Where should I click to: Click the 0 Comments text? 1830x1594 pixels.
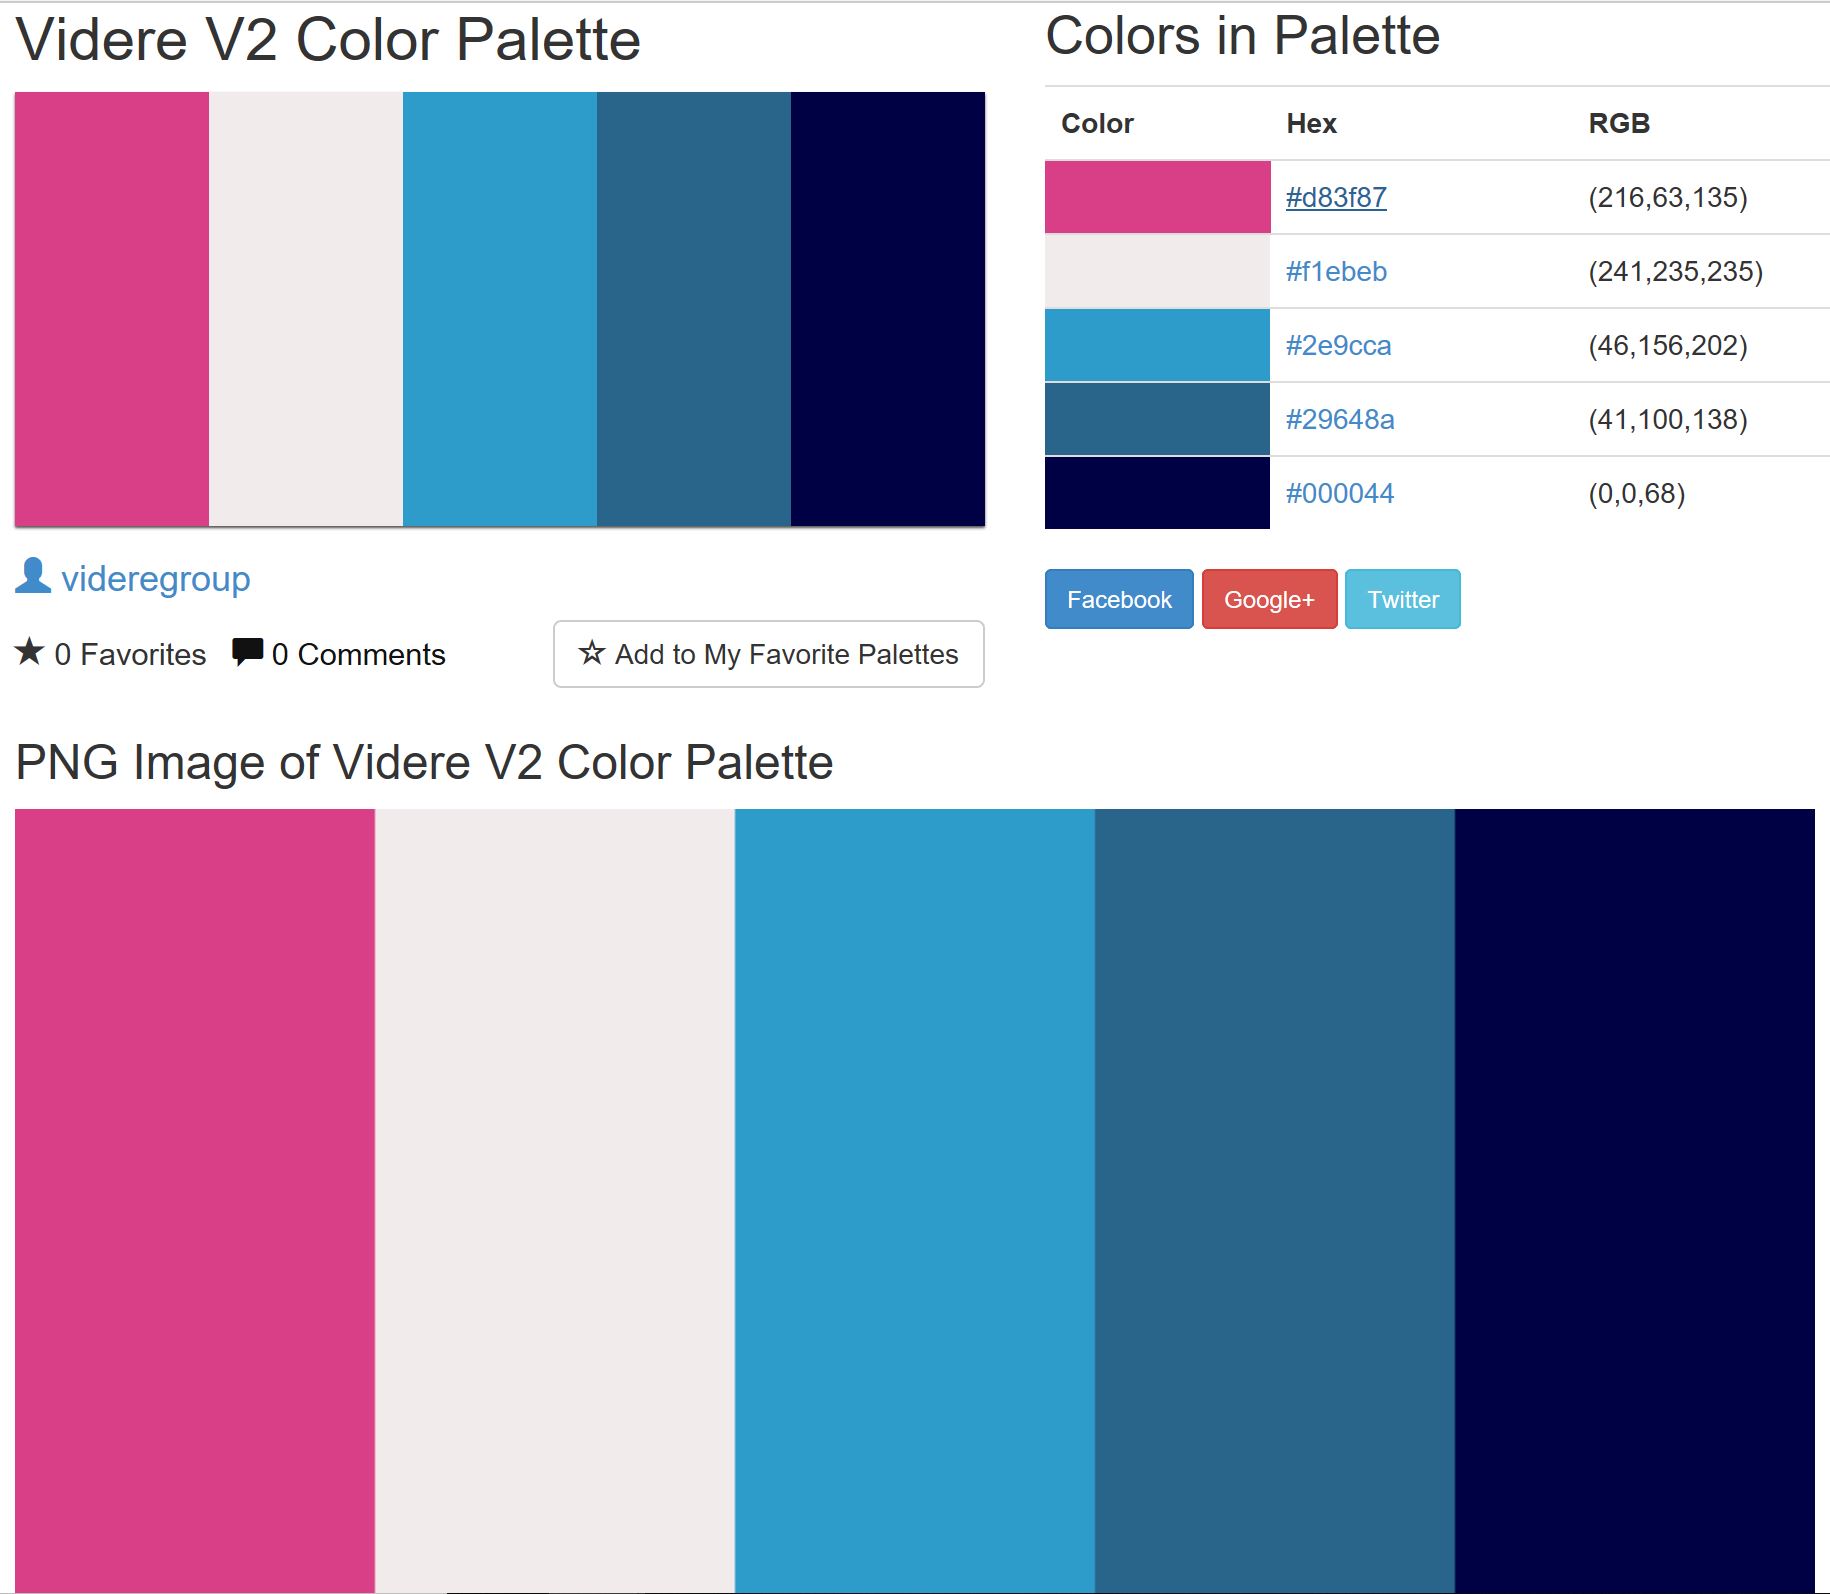tap(358, 654)
